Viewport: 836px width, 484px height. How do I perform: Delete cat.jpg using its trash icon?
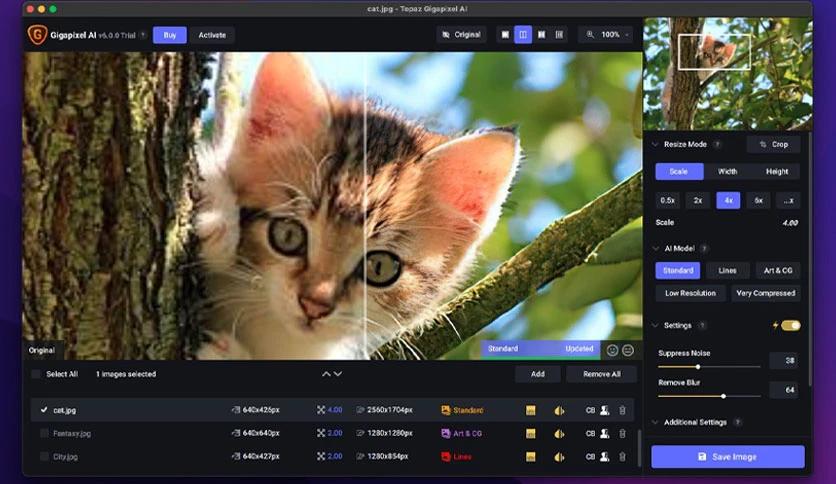pyautogui.click(x=622, y=410)
